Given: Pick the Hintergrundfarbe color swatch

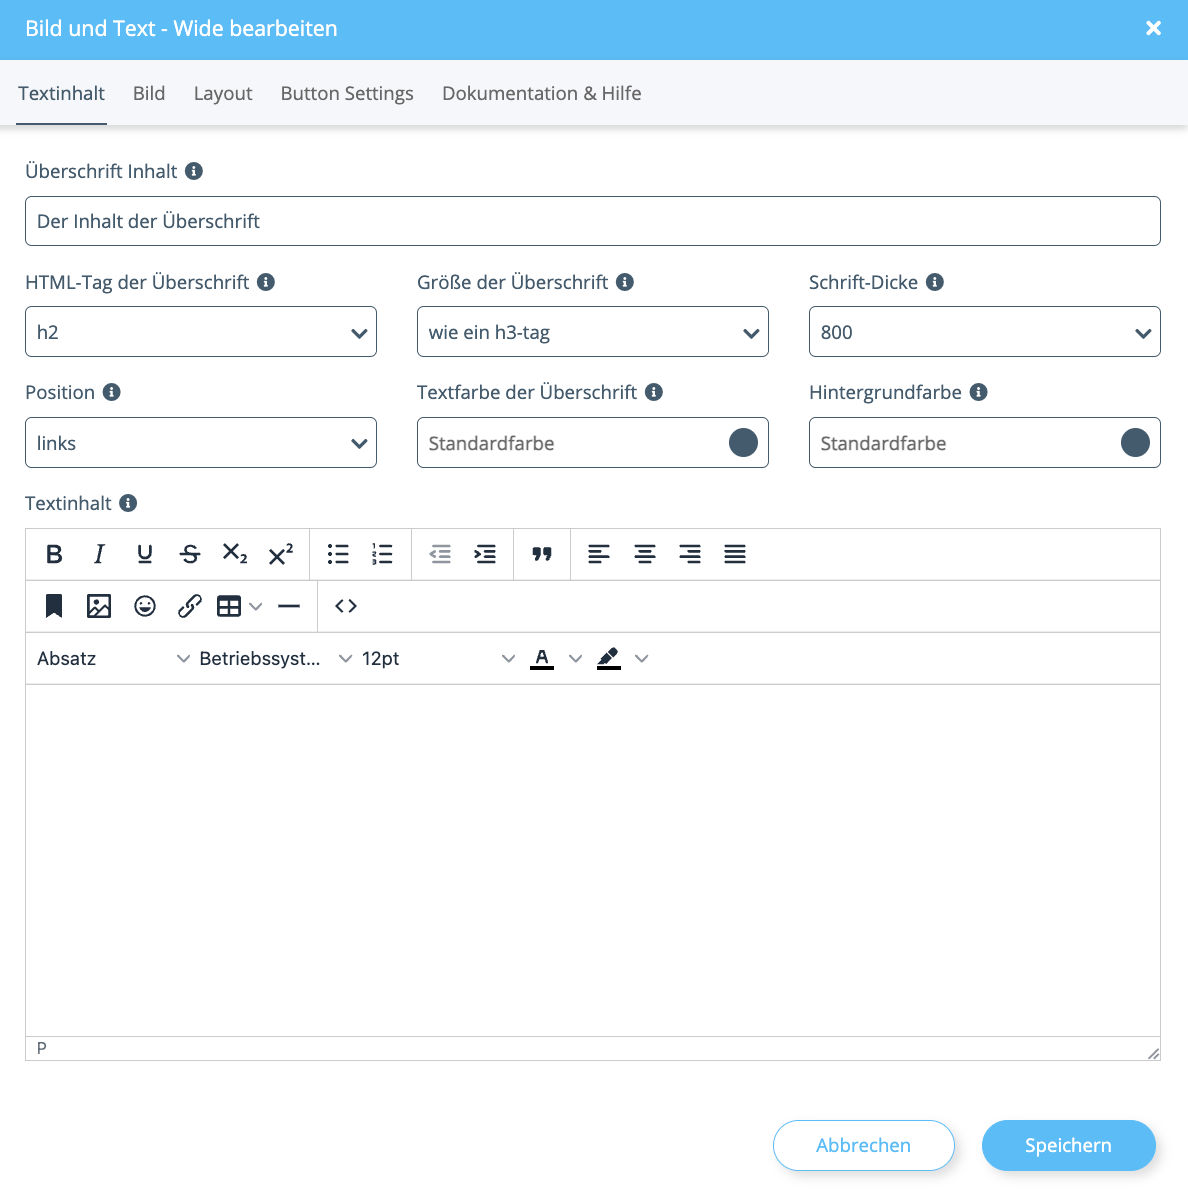Looking at the screenshot, I should [1135, 443].
